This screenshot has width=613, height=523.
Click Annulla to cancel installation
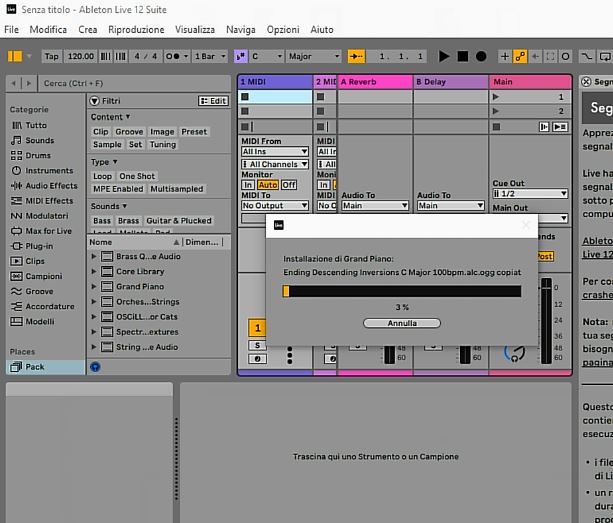(x=401, y=323)
